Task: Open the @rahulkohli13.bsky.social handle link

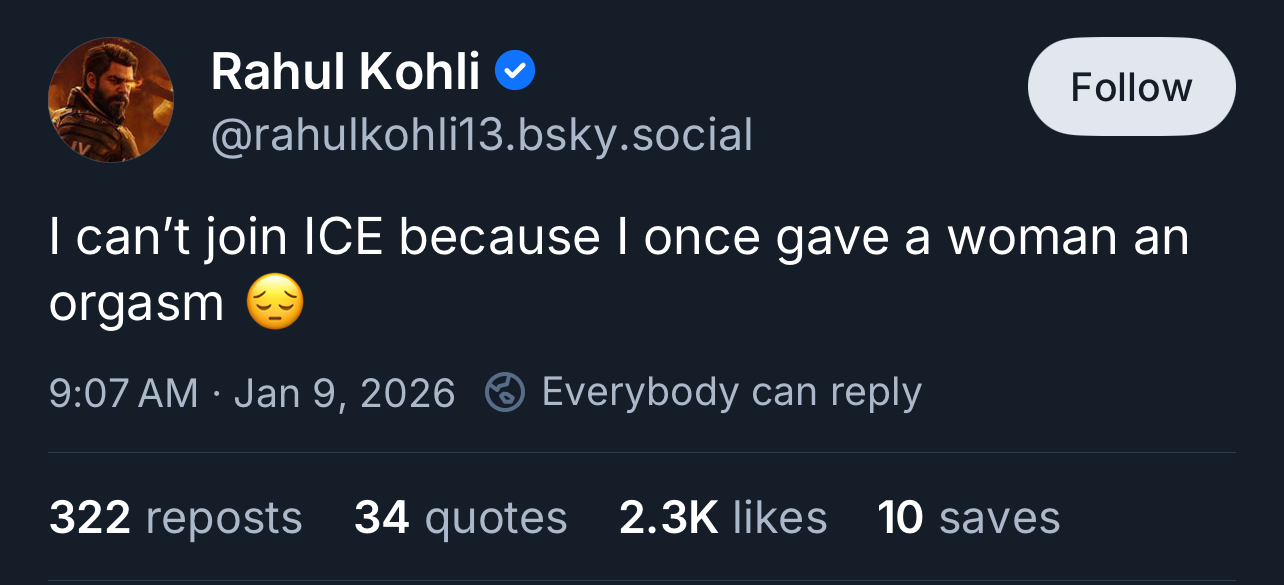Action: 481,134
